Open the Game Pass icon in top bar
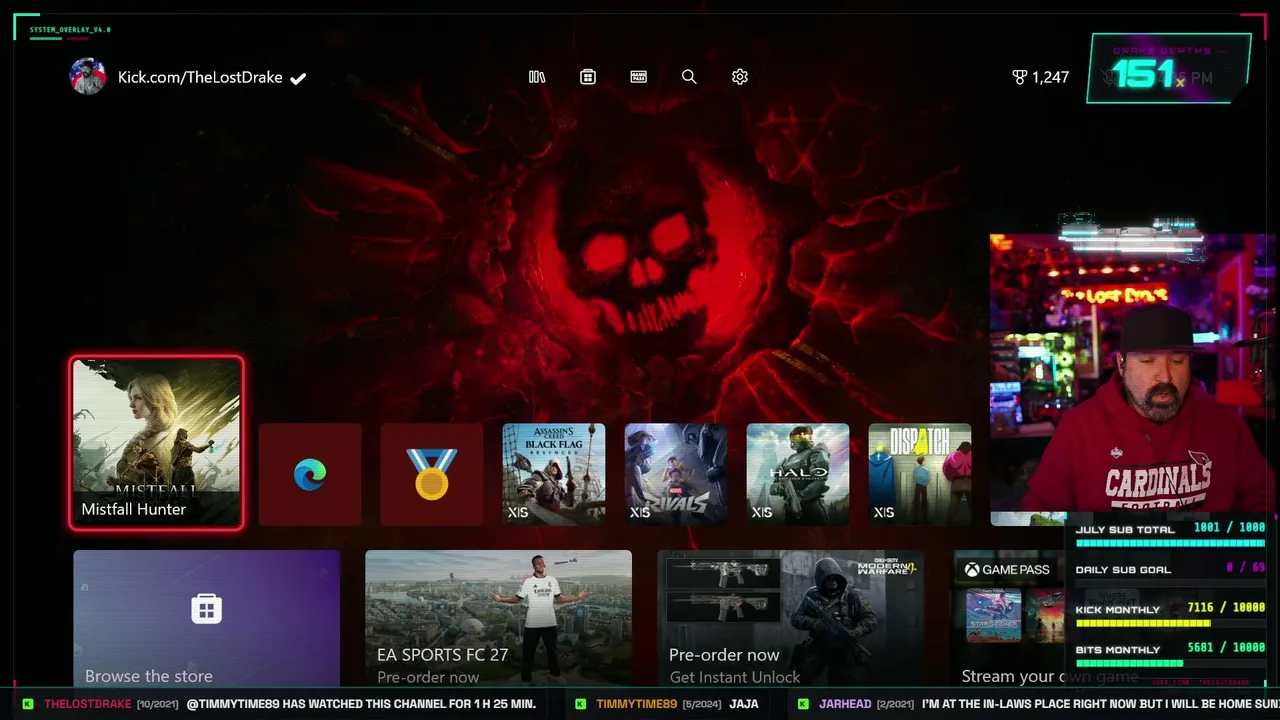This screenshot has width=1280, height=720. [x=639, y=77]
